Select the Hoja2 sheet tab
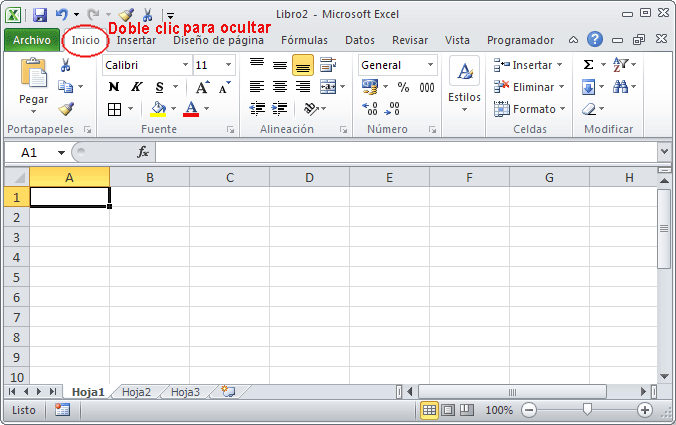The width and height of the screenshot is (676, 425). (x=136, y=392)
